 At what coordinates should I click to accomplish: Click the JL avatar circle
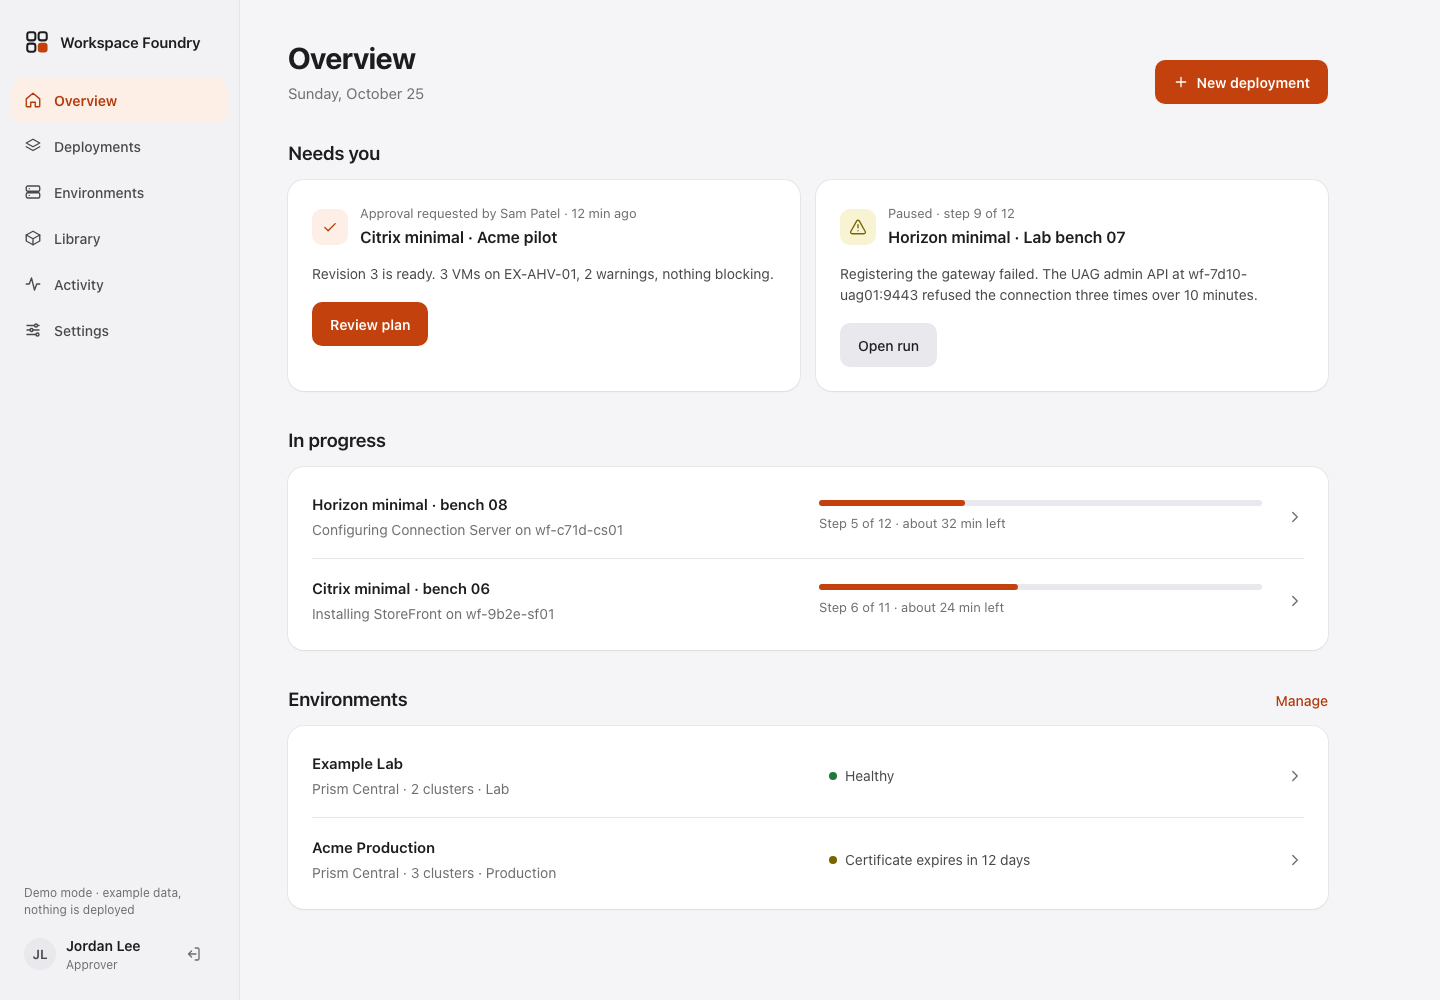pyautogui.click(x=40, y=955)
